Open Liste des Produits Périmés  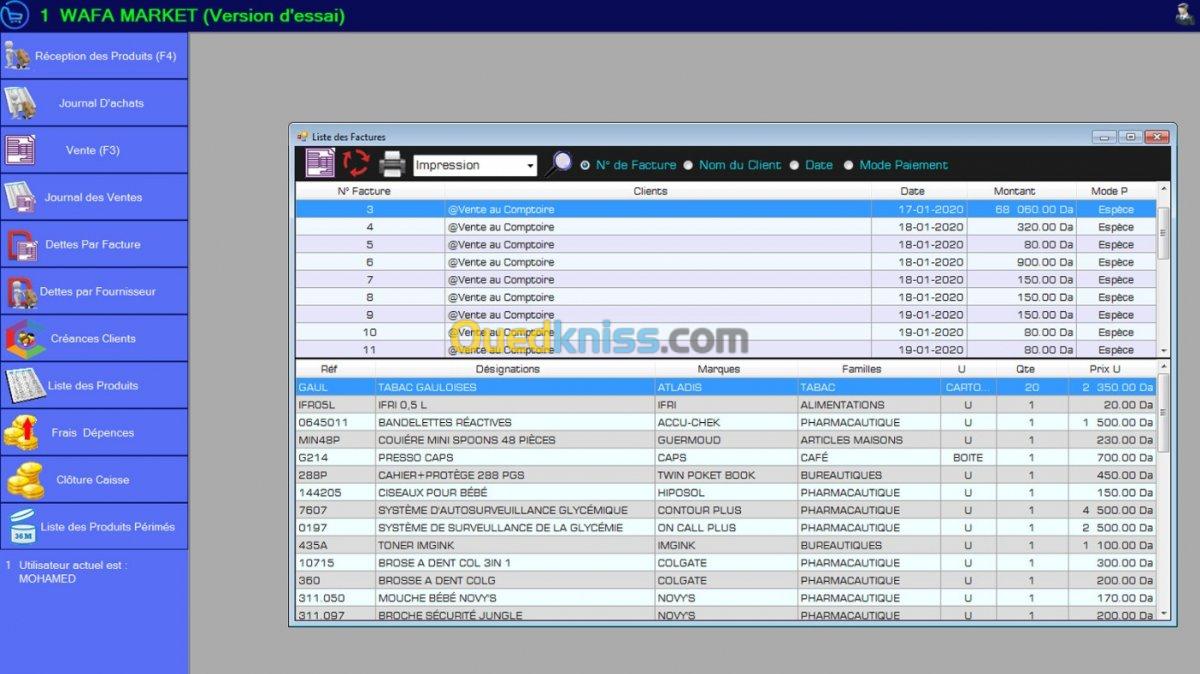click(94, 527)
